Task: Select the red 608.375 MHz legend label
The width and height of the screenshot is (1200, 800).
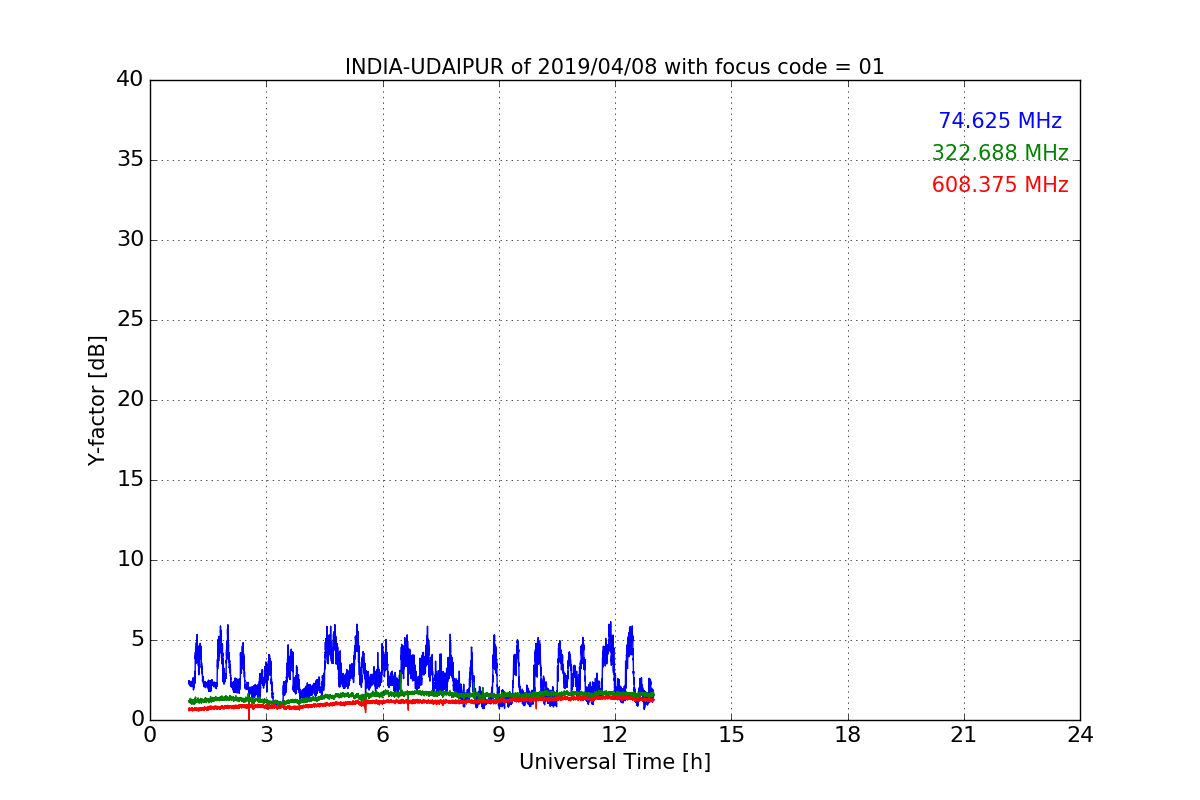Action: pyautogui.click(x=999, y=185)
